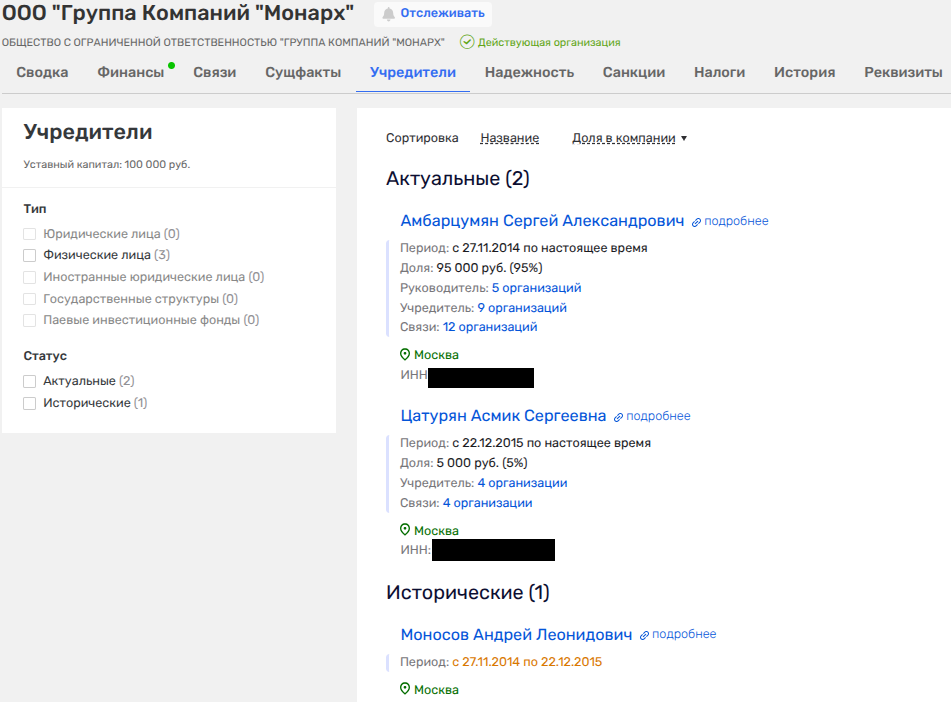
Task: Open Цатурян's 4 организации связи link
Action: [487, 503]
